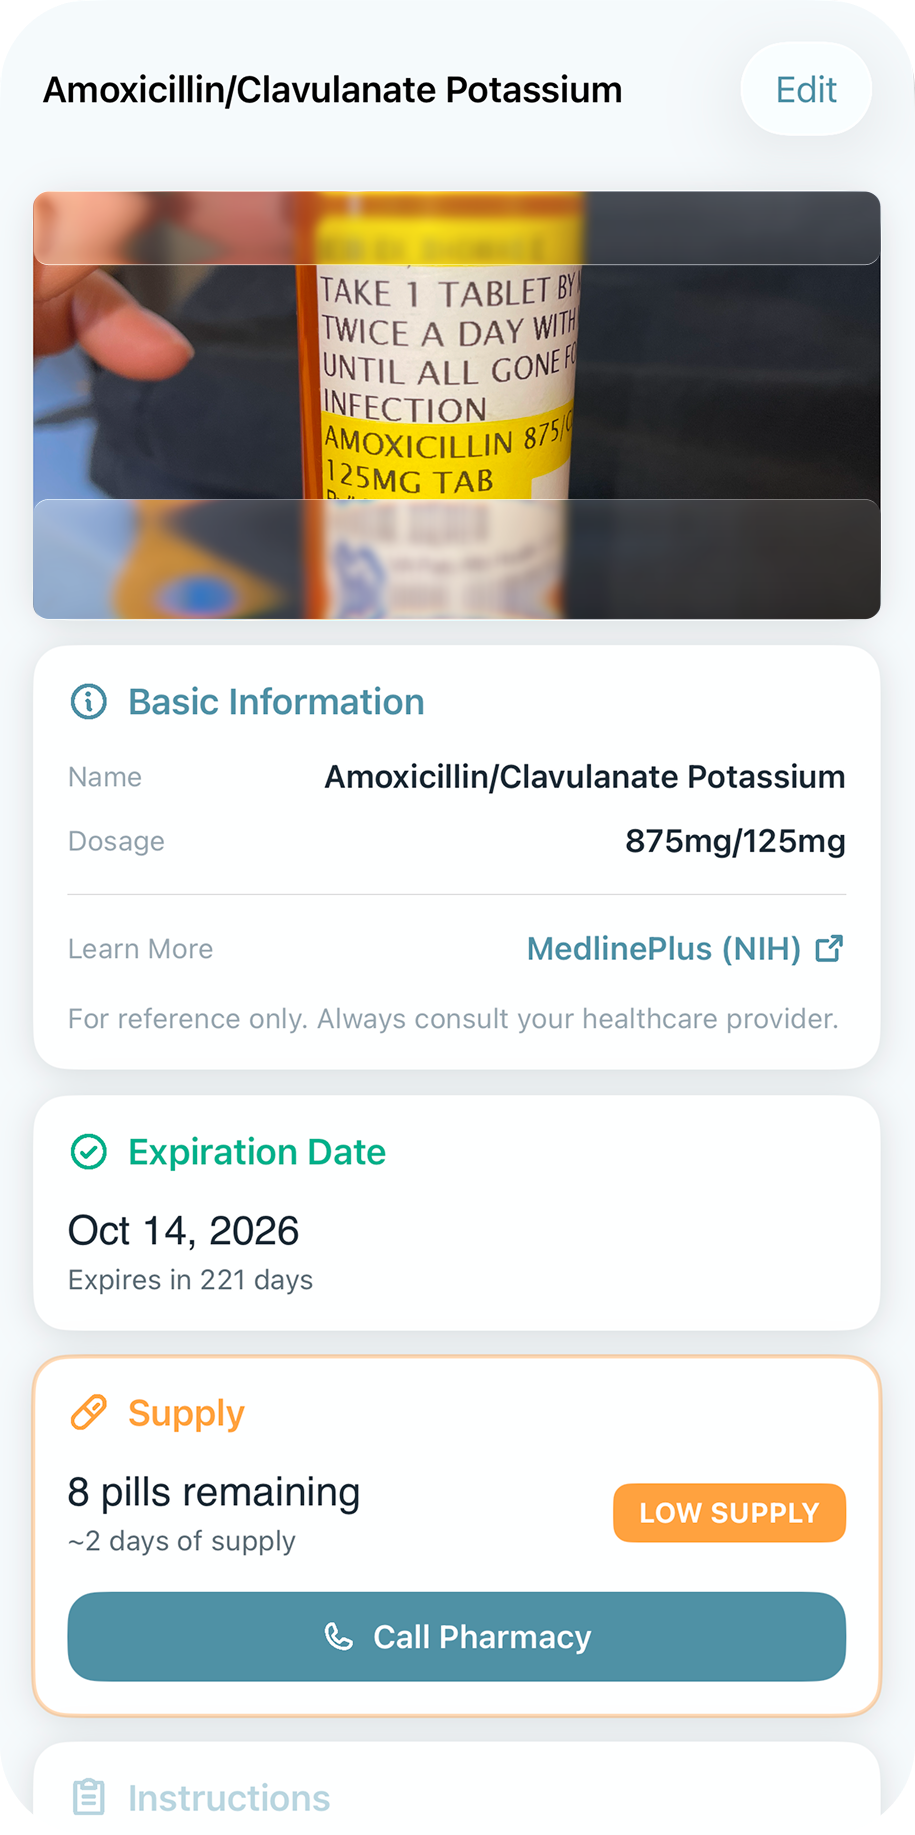Tap the Edit button
Image resolution: width=915 pixels, height=1835 pixels.
806,90
